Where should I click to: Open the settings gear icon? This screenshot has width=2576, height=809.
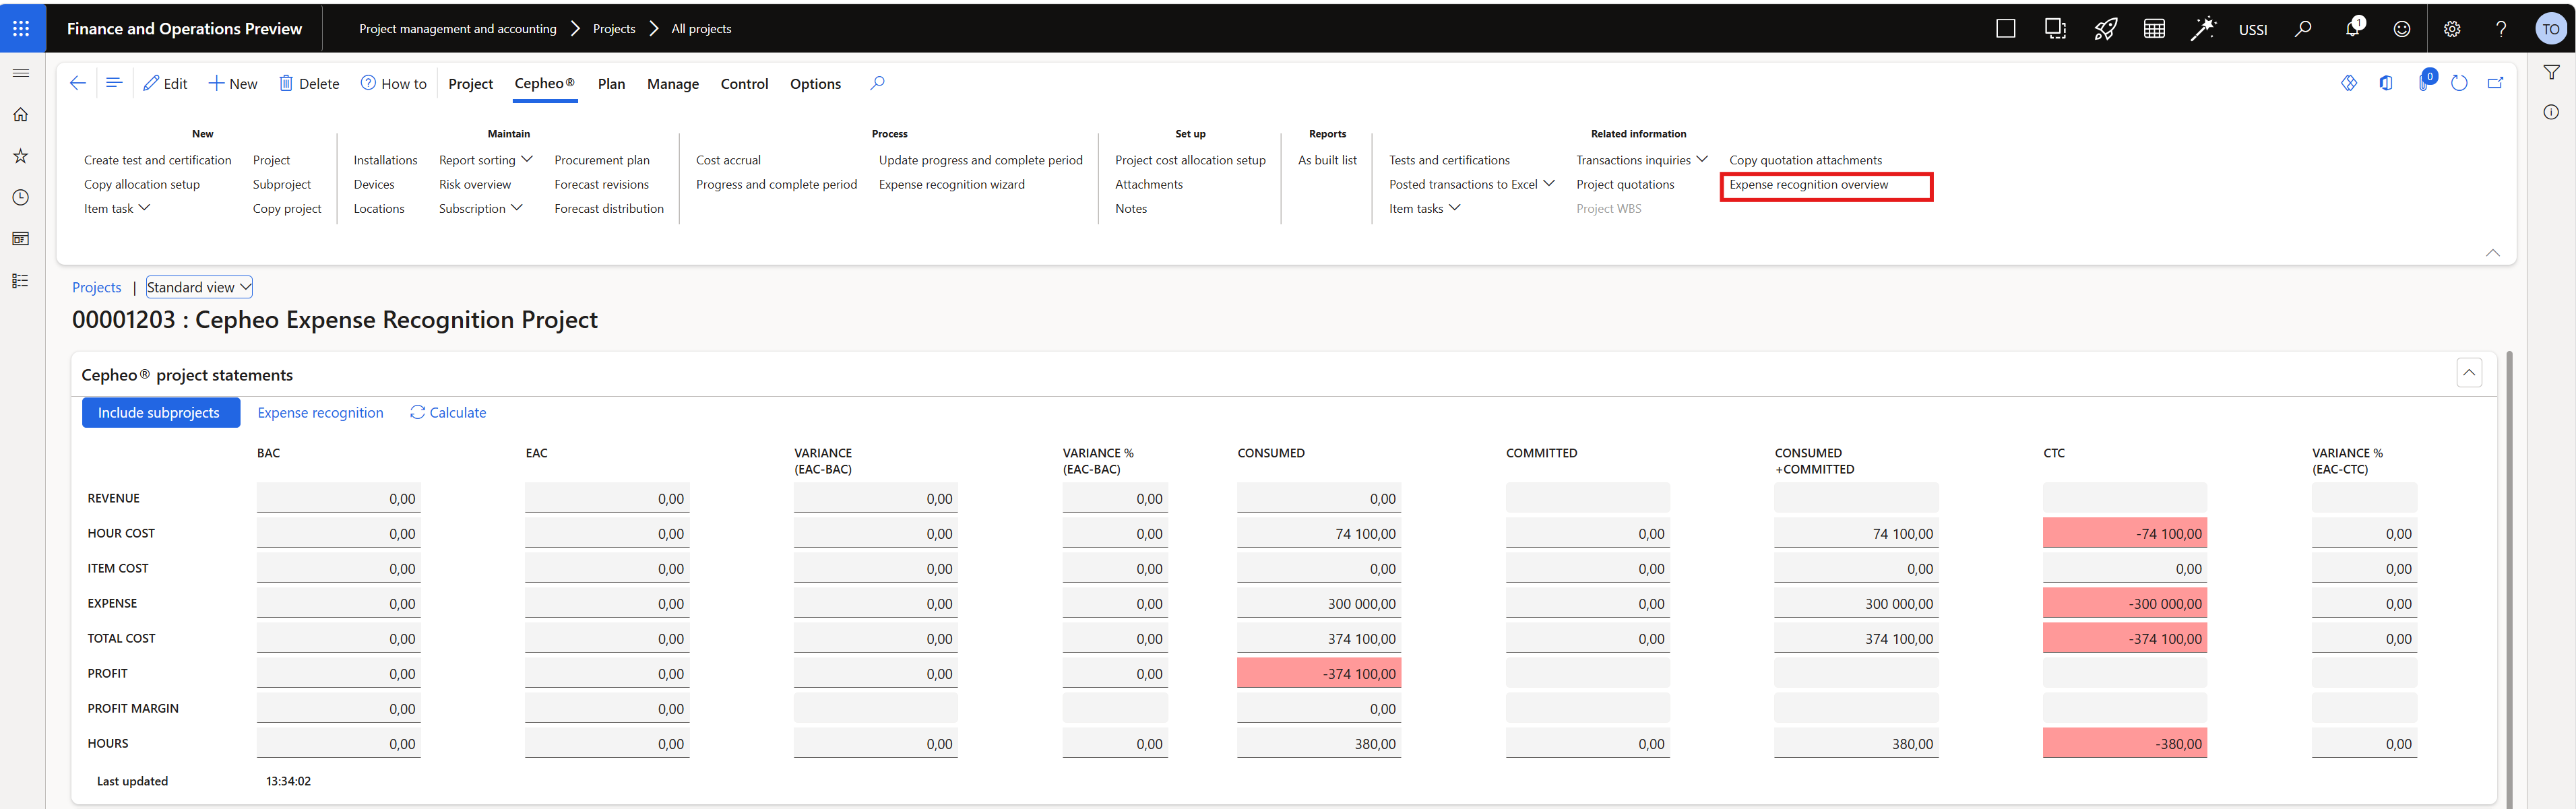[x=2452, y=28]
